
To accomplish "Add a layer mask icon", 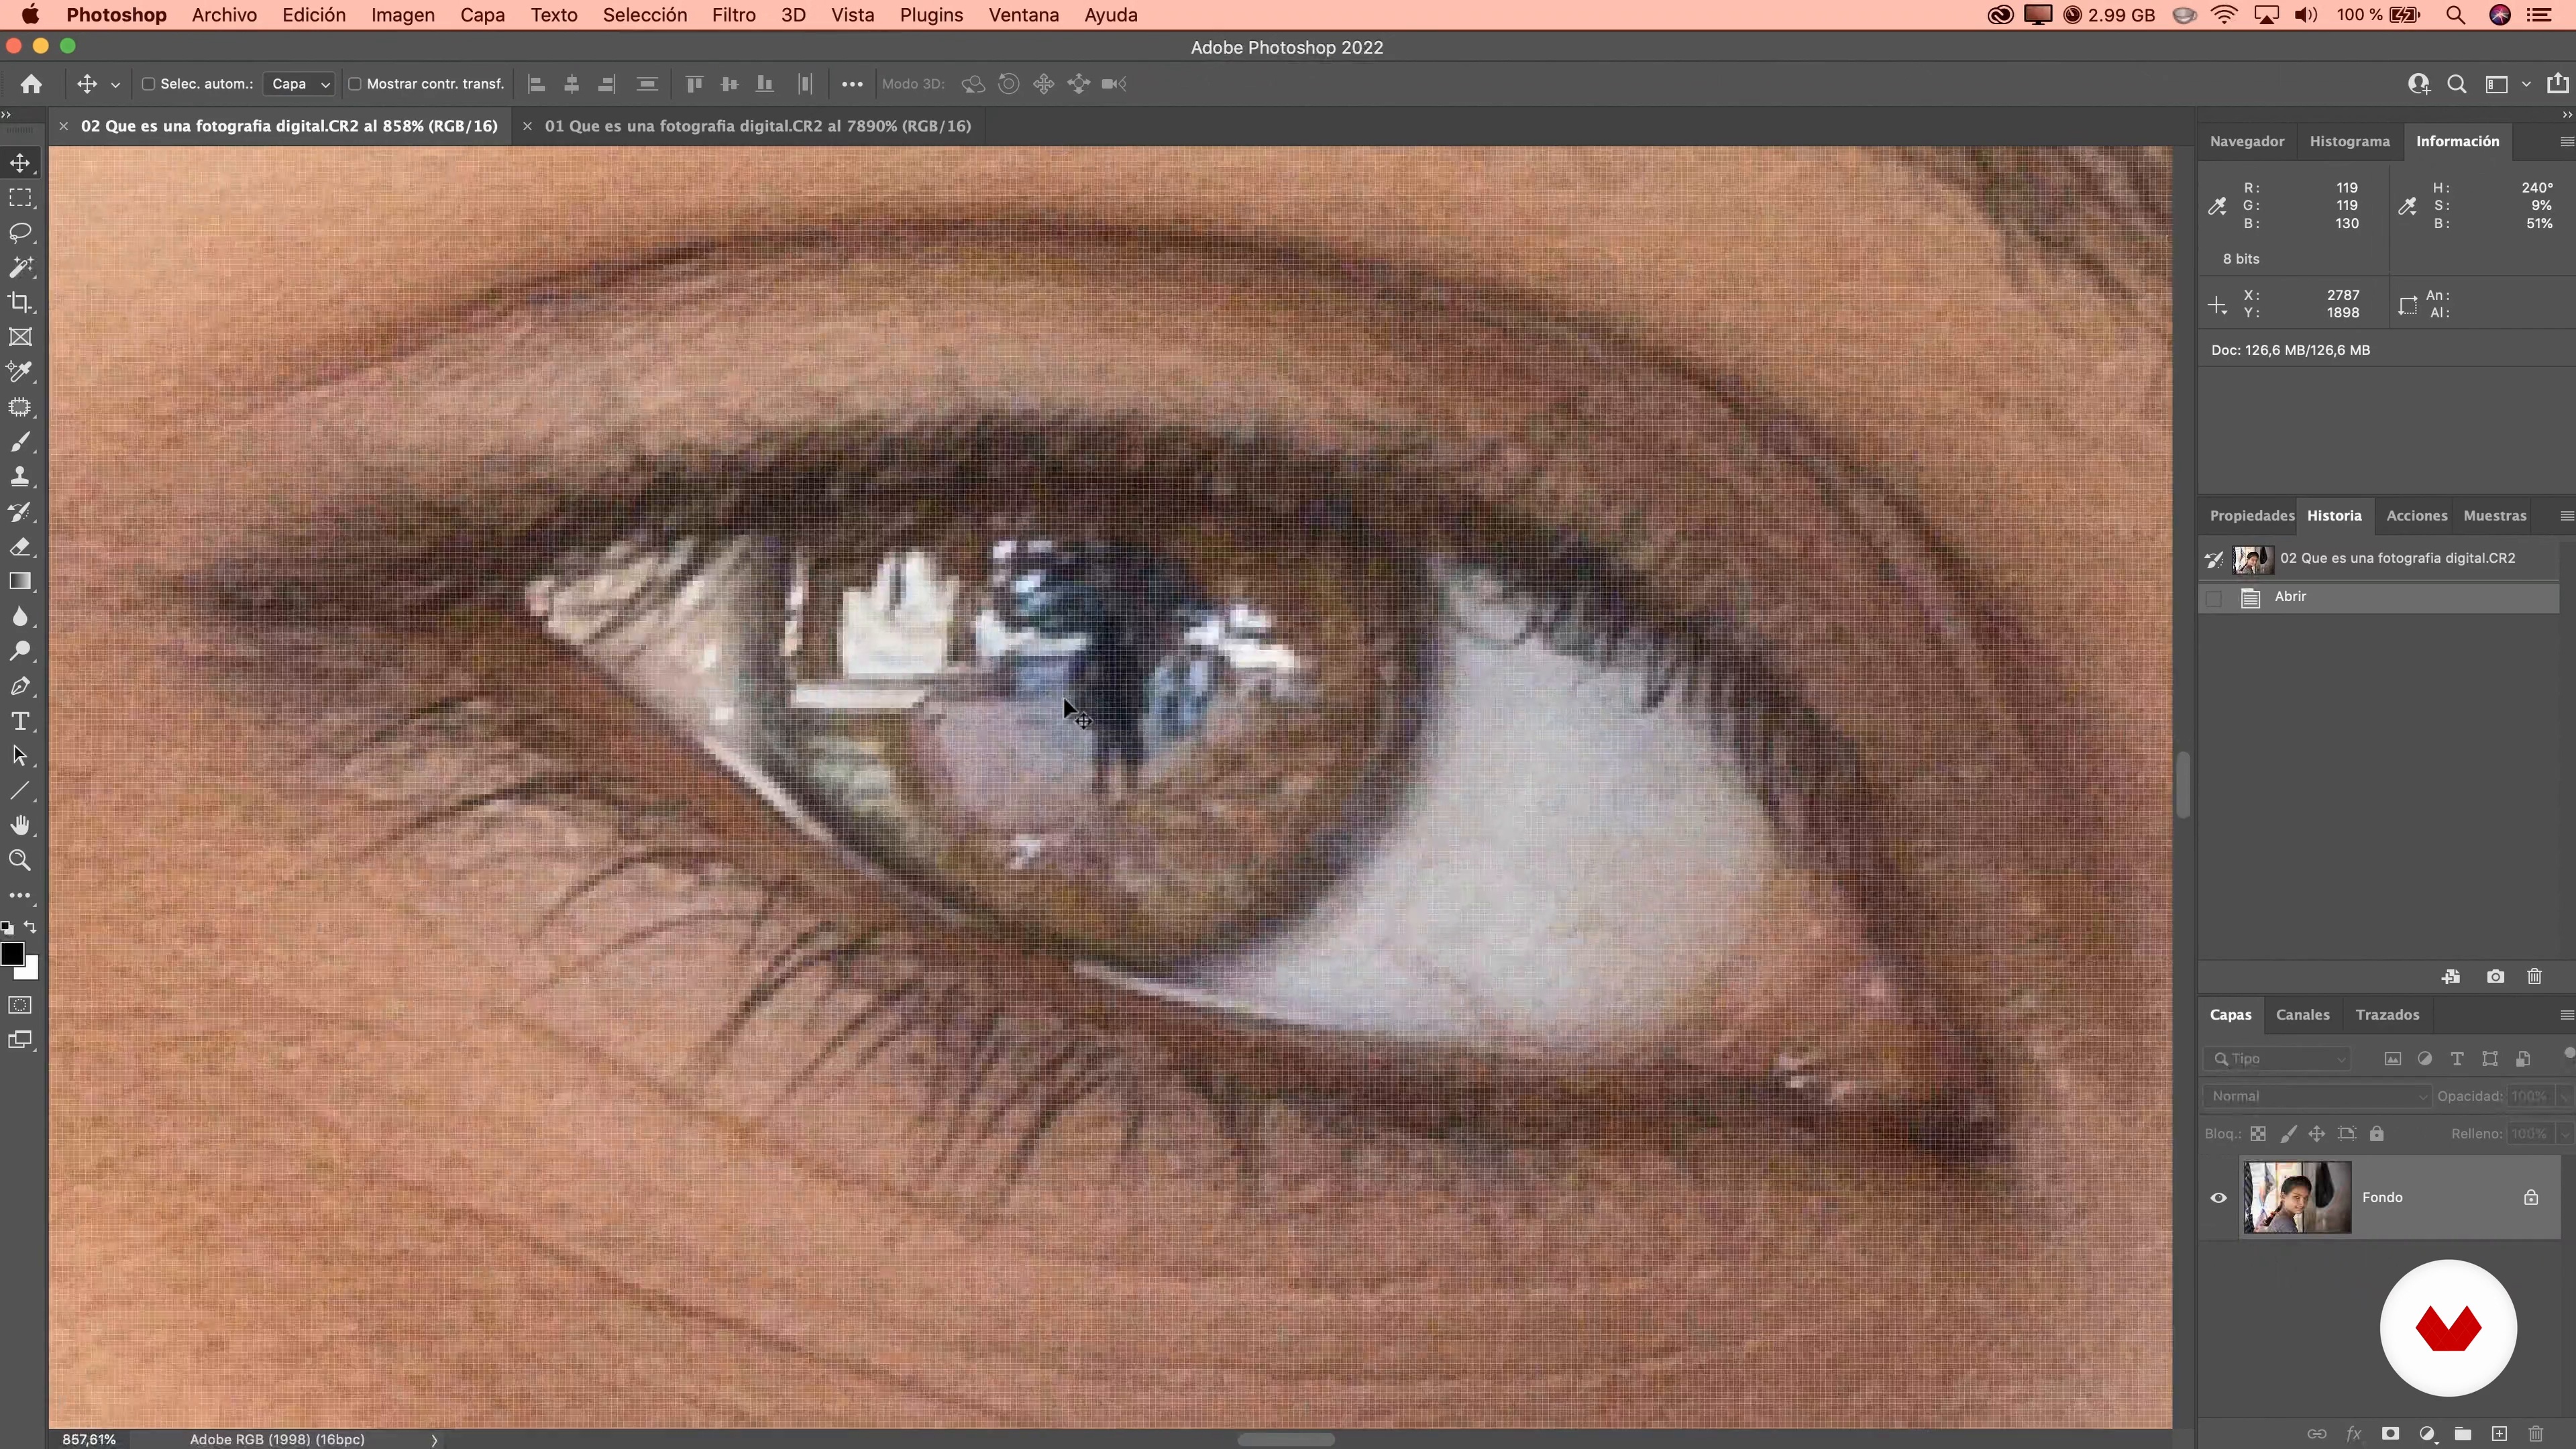I will point(2390,1434).
